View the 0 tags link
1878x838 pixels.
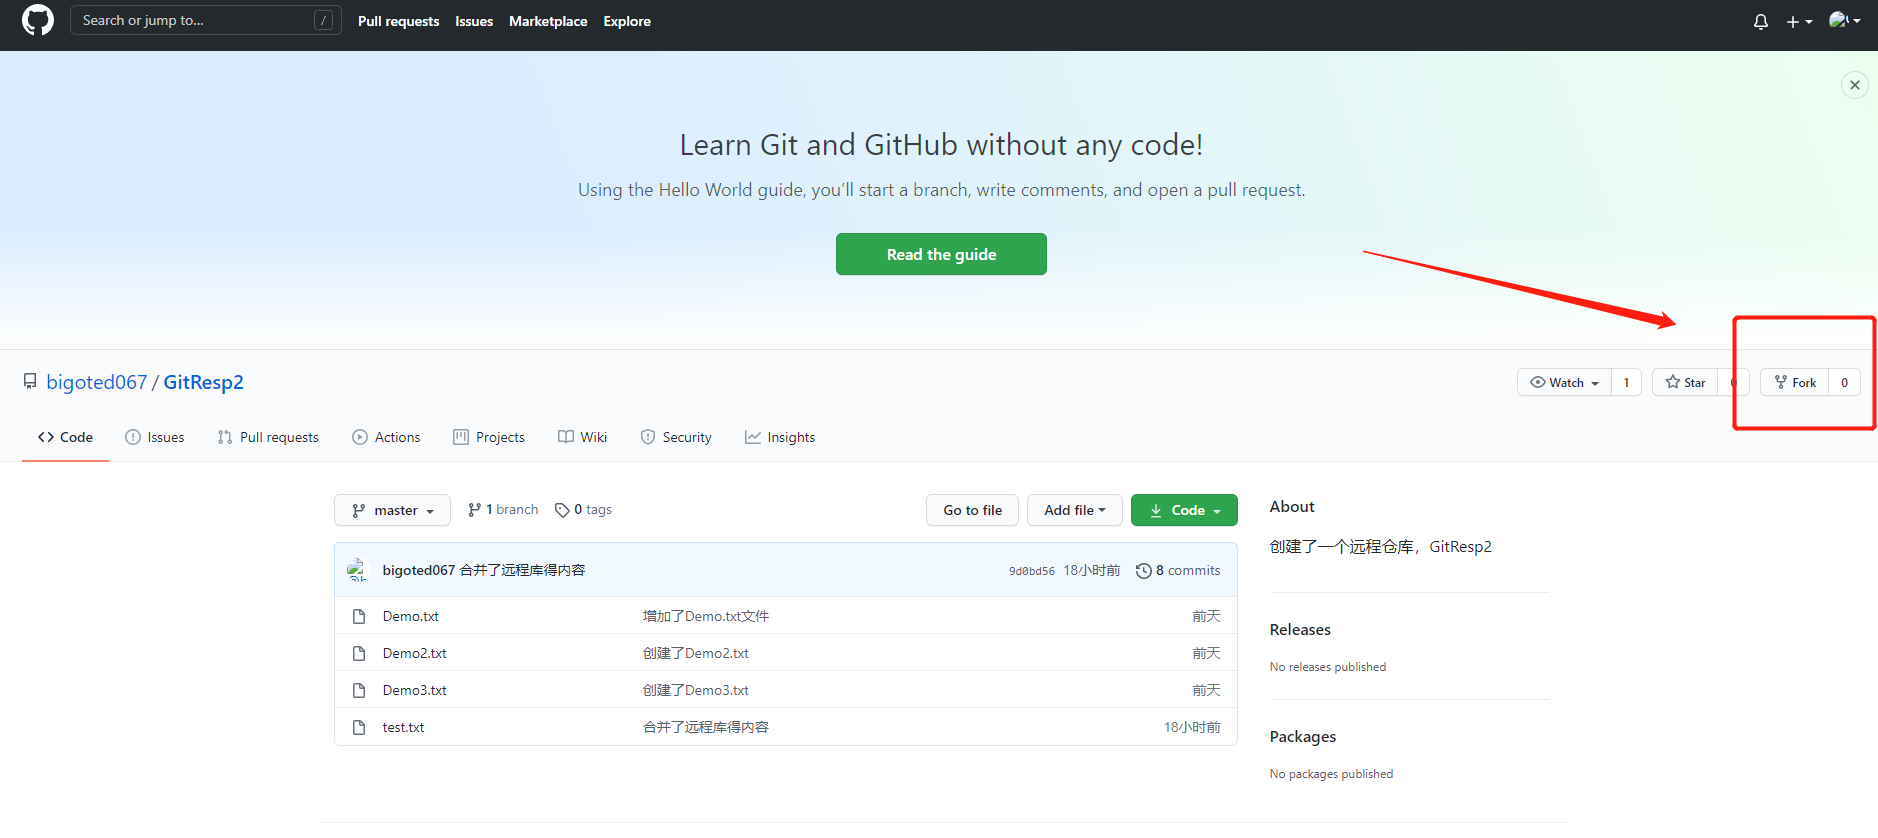pos(583,509)
